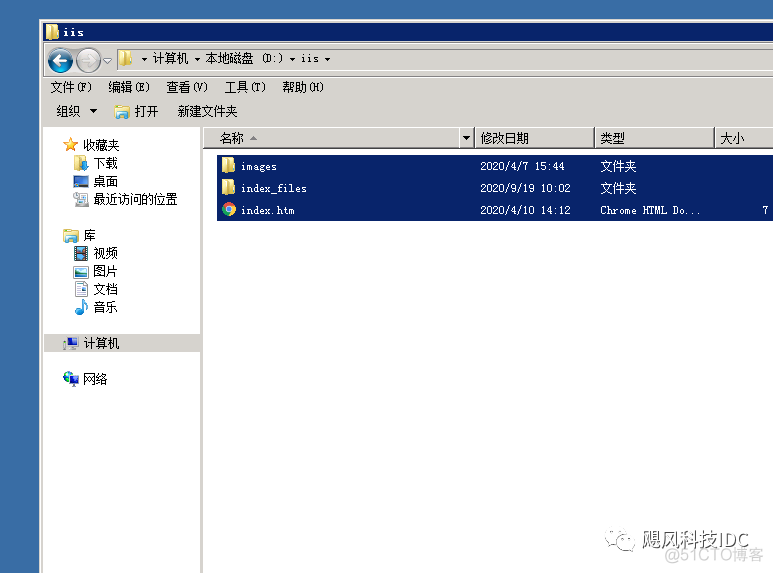Select the index_files folder name
This screenshot has height=573, width=773.
click(x=274, y=188)
